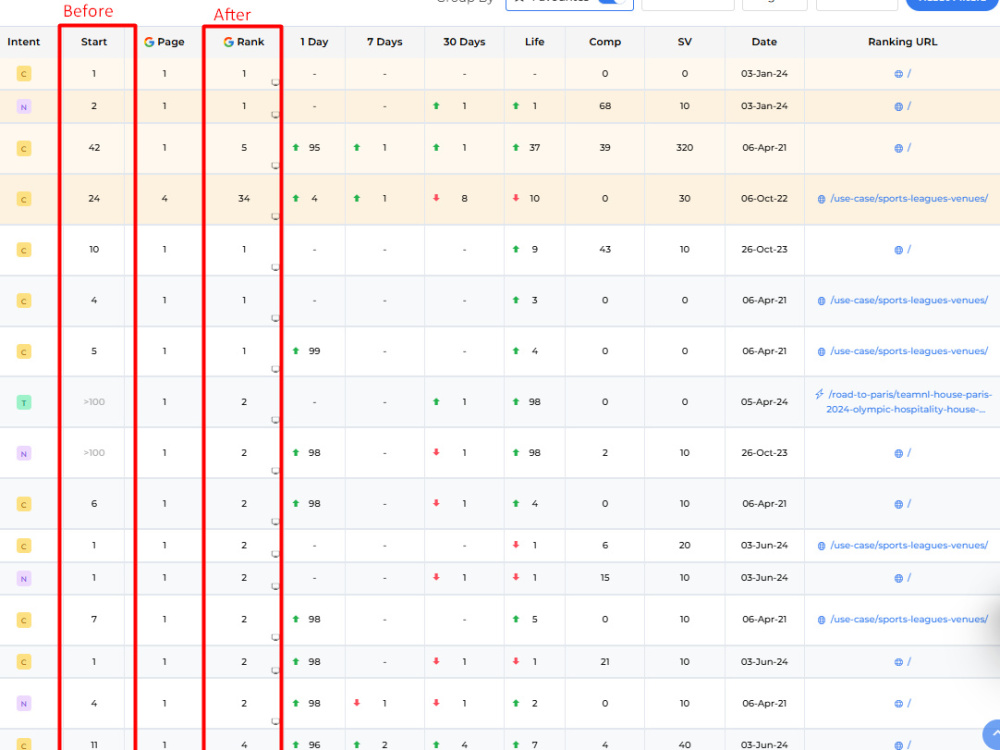
Task: Click the N intent badge in 26-Oct-23 >100 row
Action: point(24,453)
